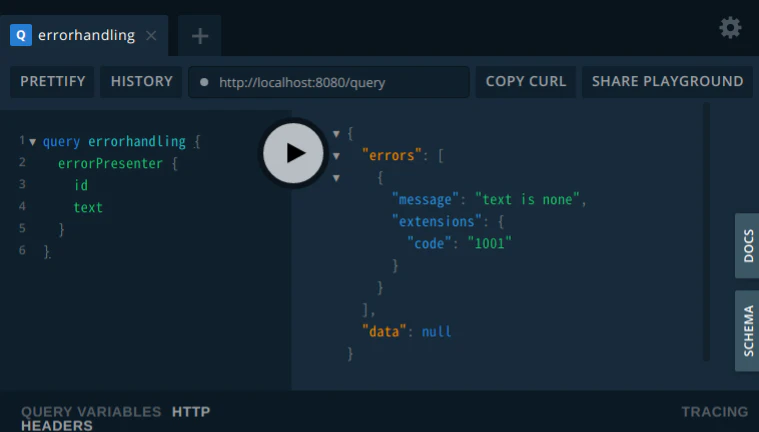Run the query with play button
Viewport: 759px width, 432px height.
coord(293,153)
